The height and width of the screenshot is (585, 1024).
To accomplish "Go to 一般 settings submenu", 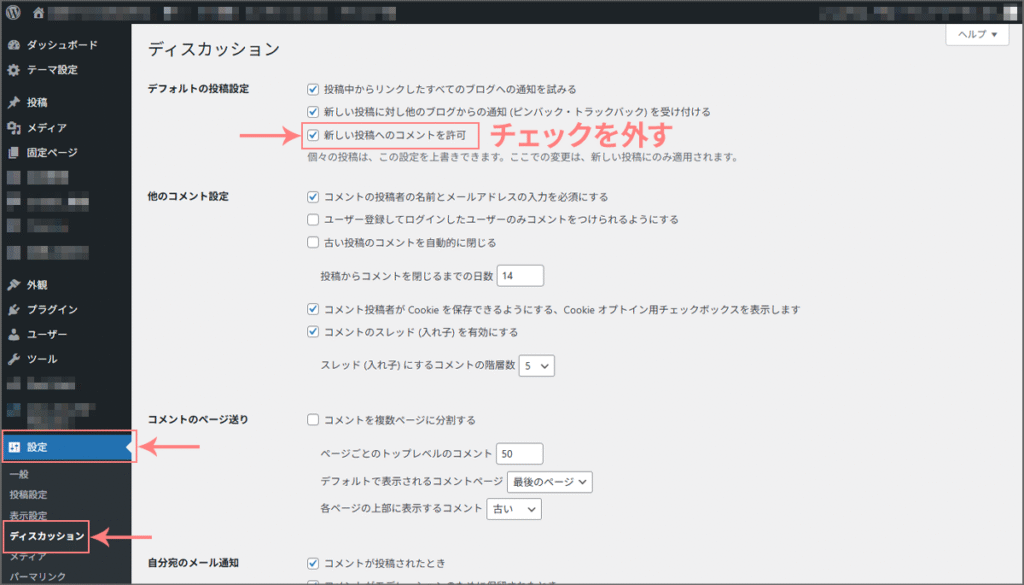I will point(19,475).
